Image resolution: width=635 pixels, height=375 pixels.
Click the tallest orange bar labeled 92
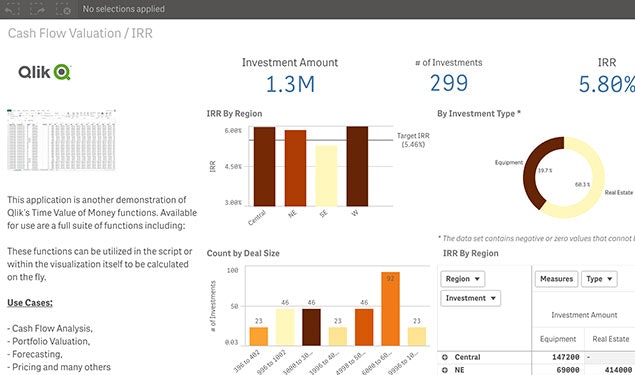pyautogui.click(x=390, y=309)
